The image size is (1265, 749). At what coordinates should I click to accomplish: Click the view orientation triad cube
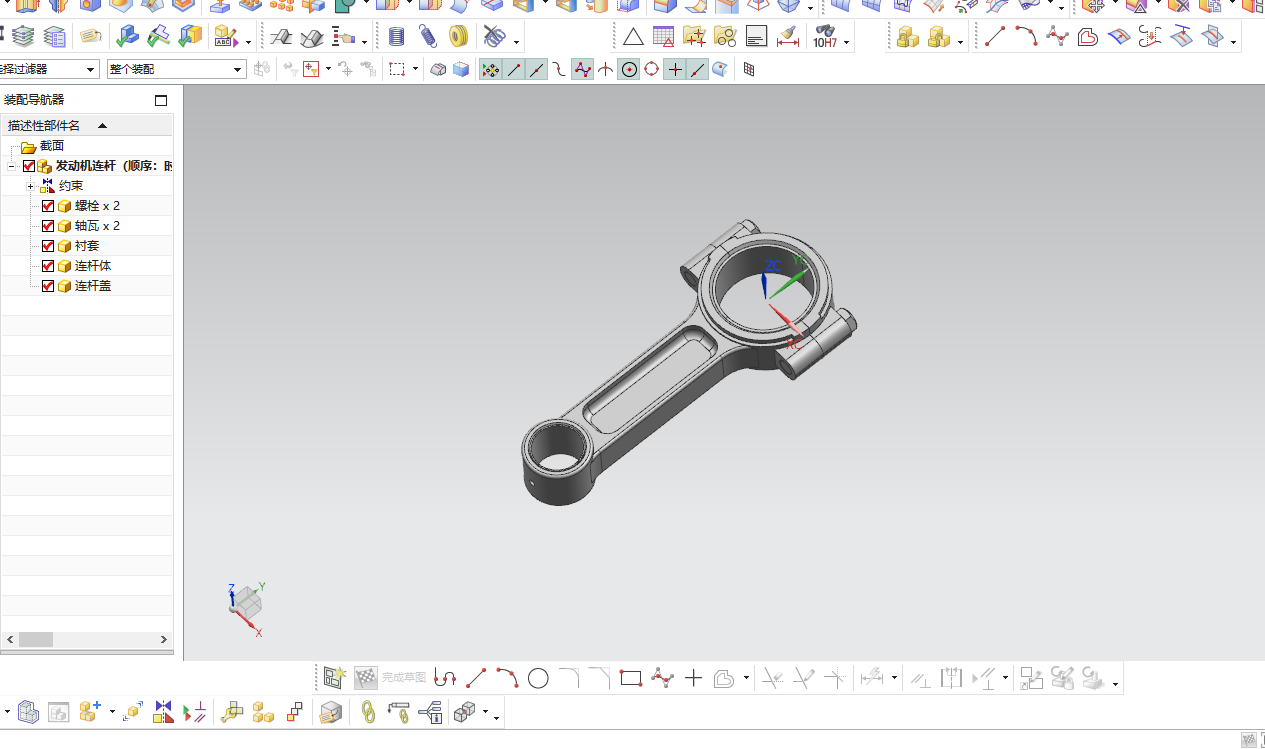(x=245, y=604)
